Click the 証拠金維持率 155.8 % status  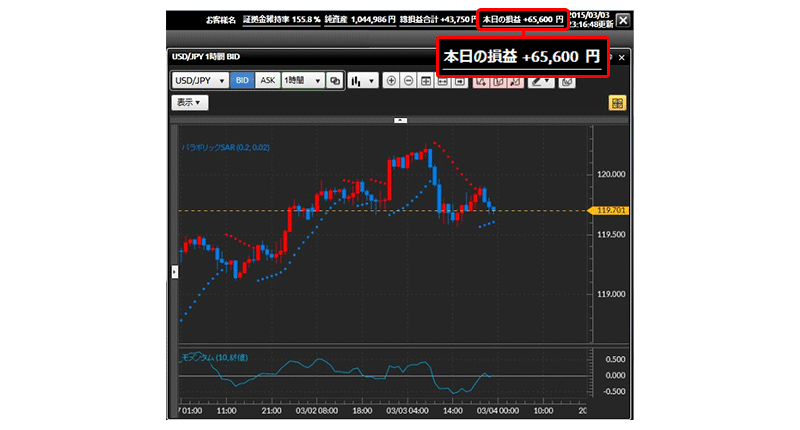click(282, 19)
